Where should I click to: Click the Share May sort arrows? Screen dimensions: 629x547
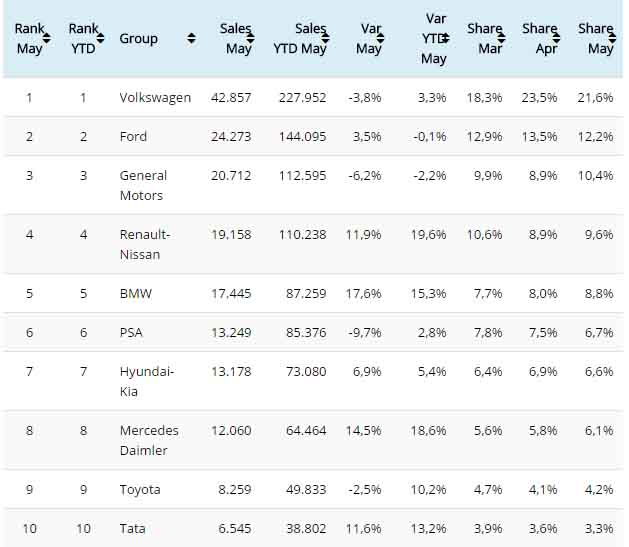611,38
